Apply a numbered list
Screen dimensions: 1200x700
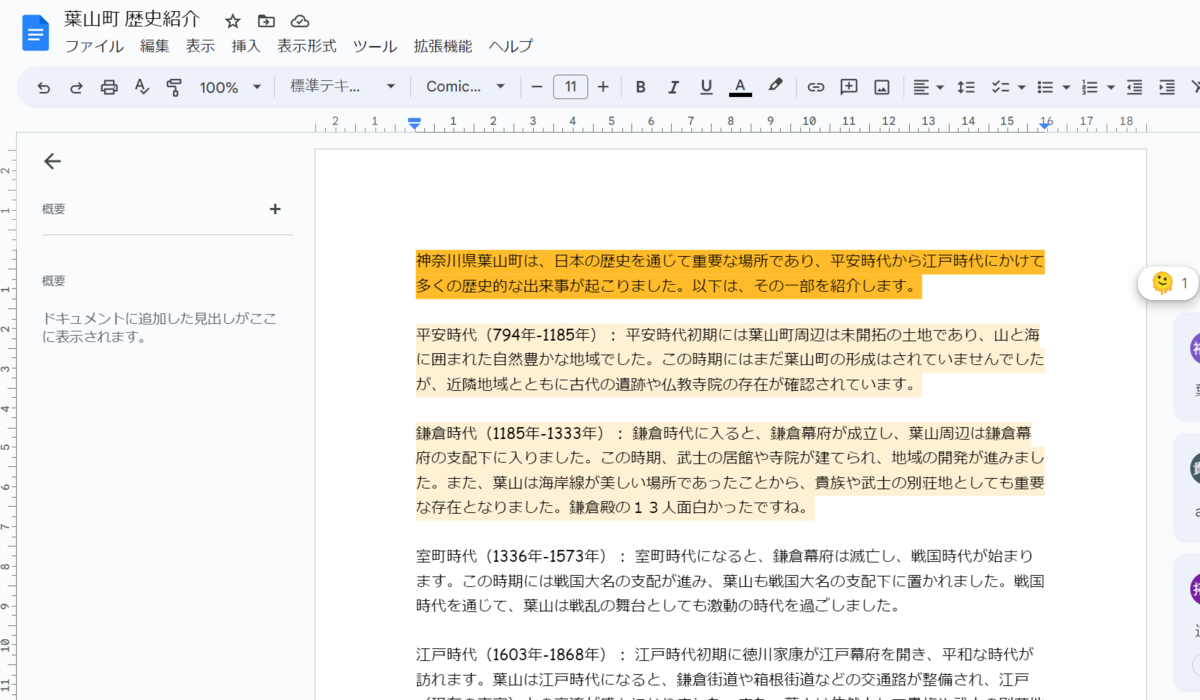pos(1091,87)
